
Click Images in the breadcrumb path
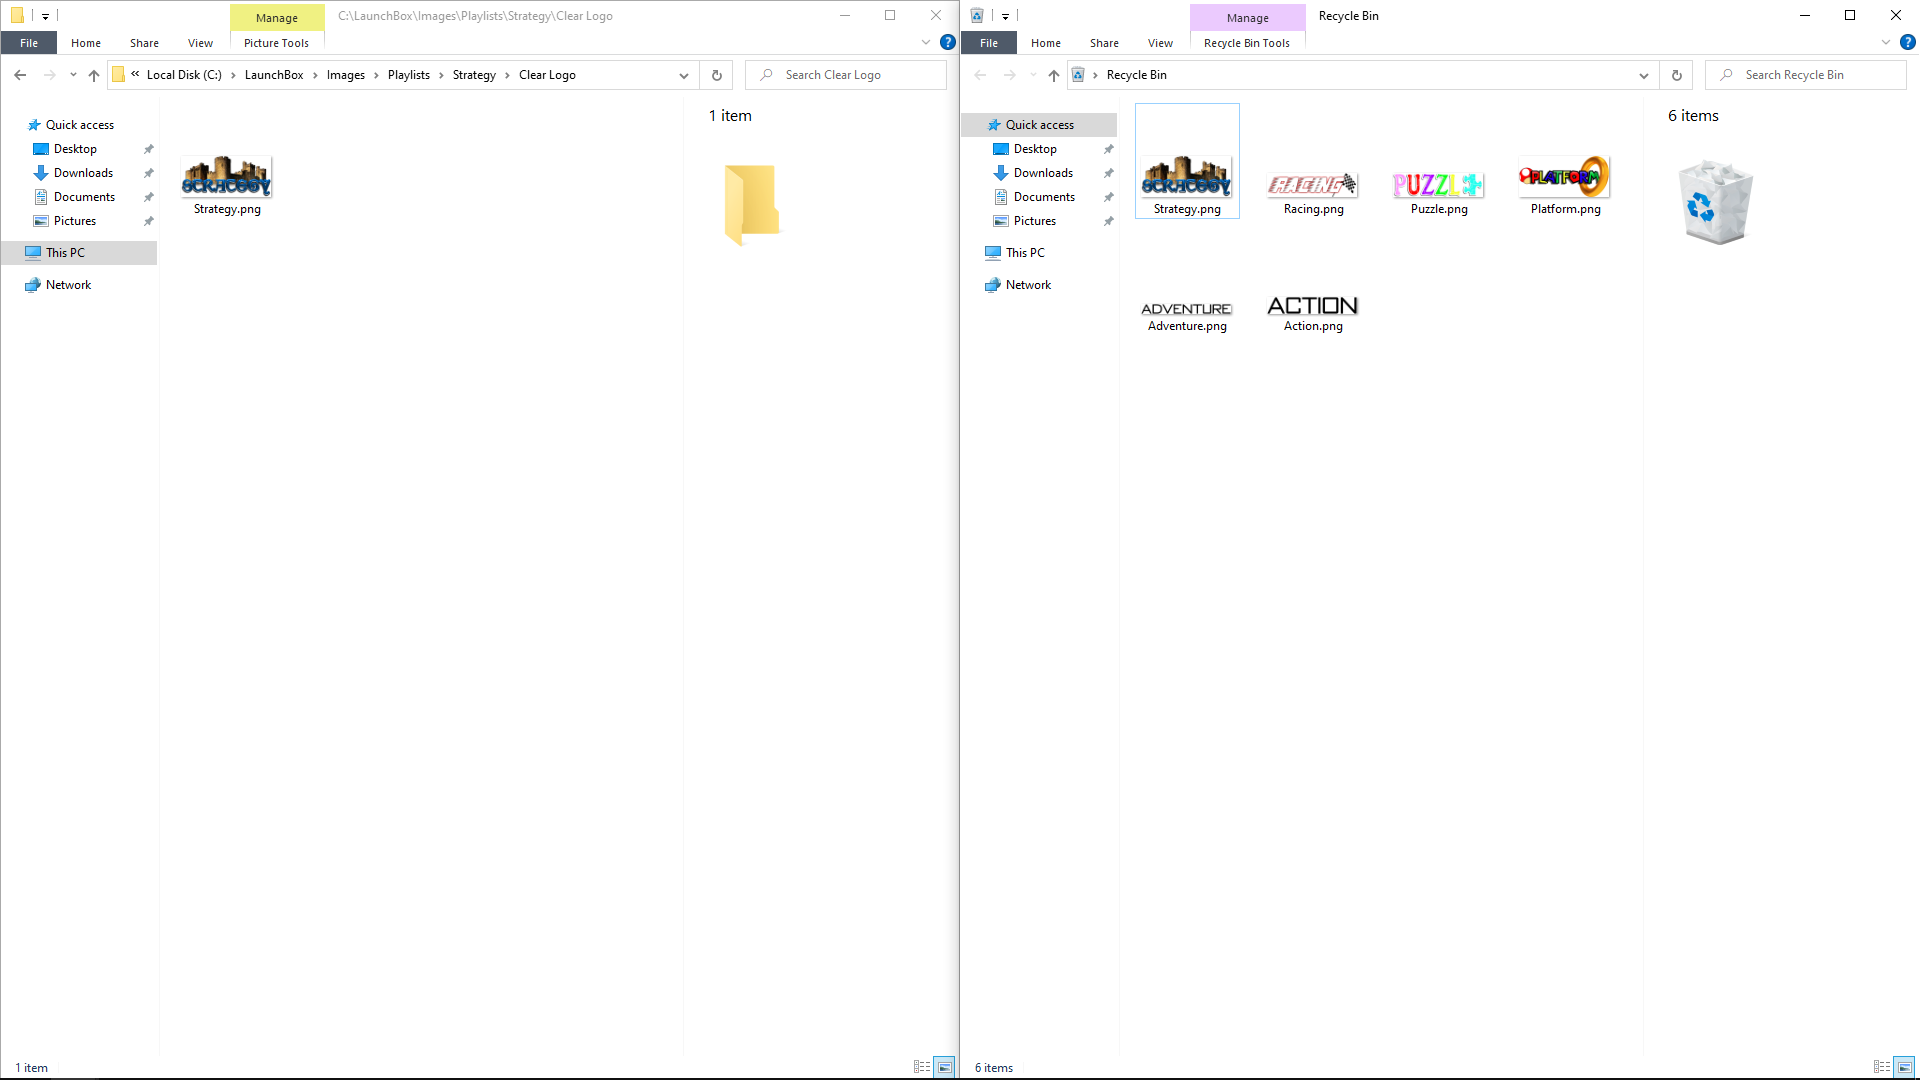click(346, 75)
